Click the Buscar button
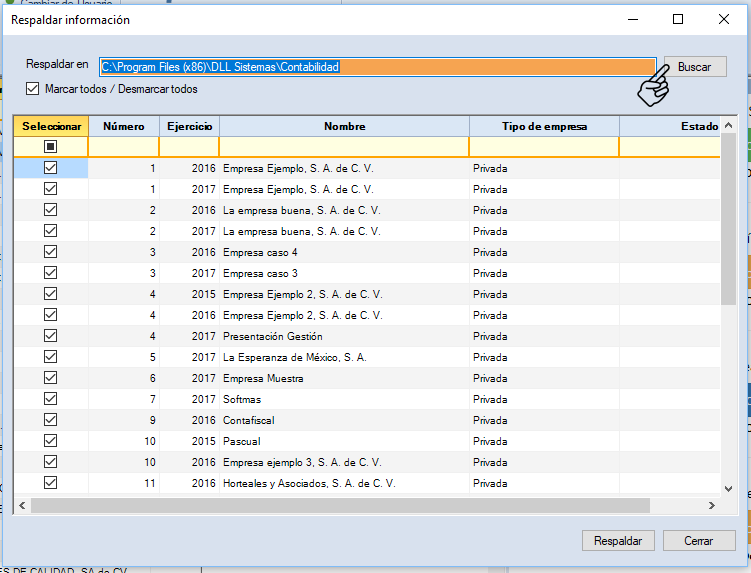The image size is (751, 573). [695, 67]
